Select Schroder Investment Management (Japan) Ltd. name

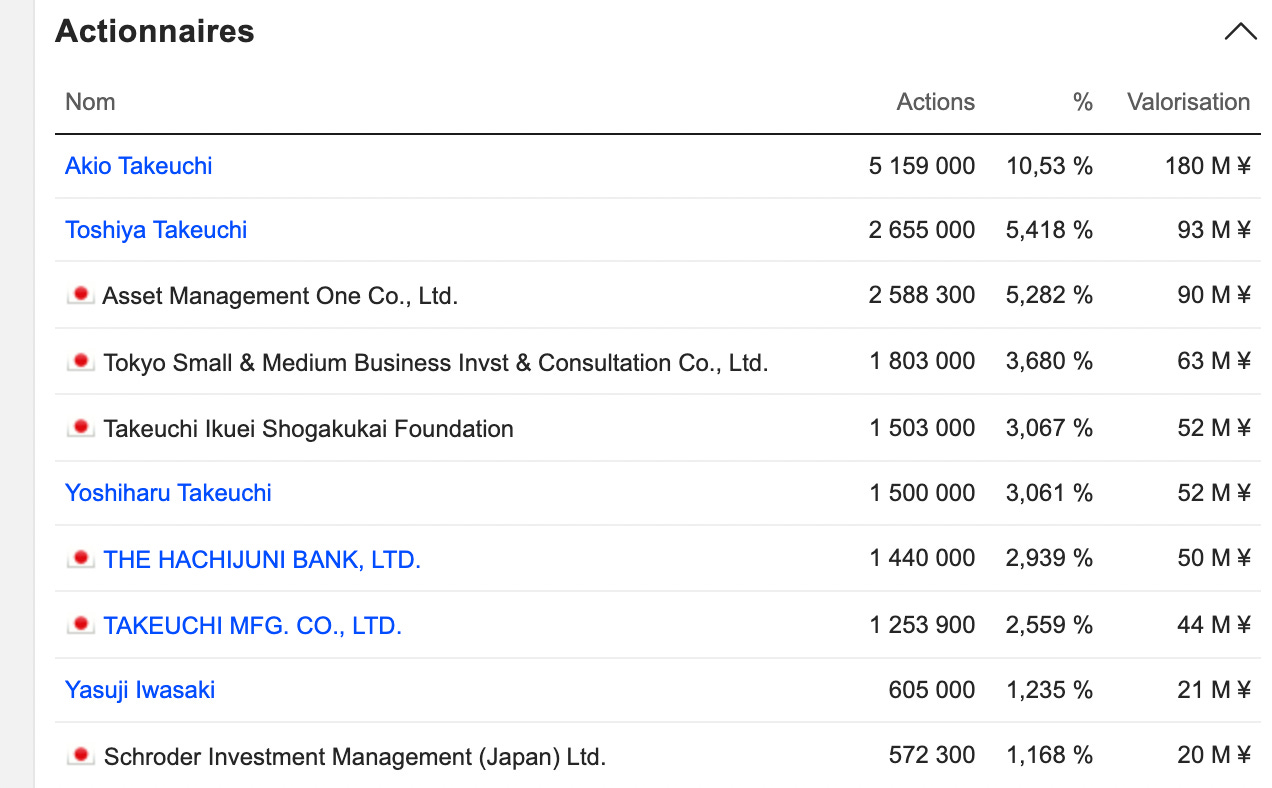(355, 757)
